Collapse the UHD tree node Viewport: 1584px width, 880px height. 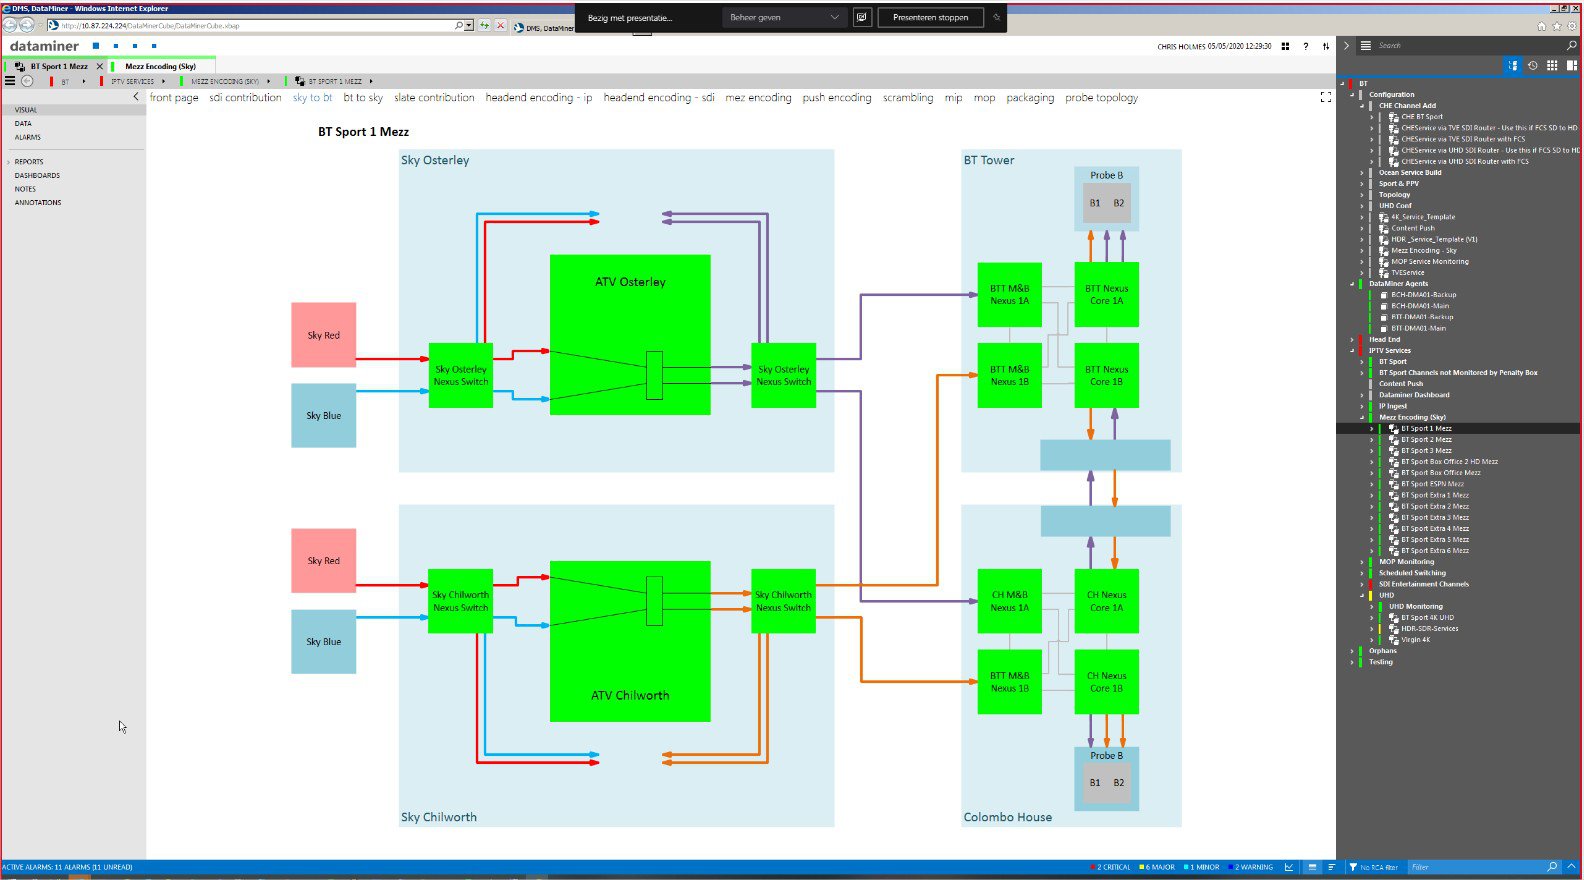[x=1362, y=595]
